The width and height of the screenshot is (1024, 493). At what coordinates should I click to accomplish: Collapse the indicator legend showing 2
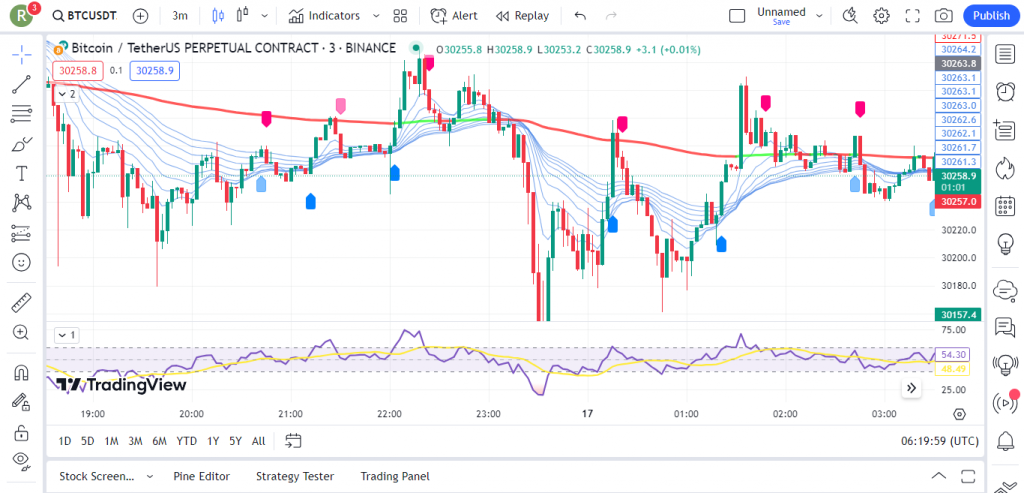66,95
